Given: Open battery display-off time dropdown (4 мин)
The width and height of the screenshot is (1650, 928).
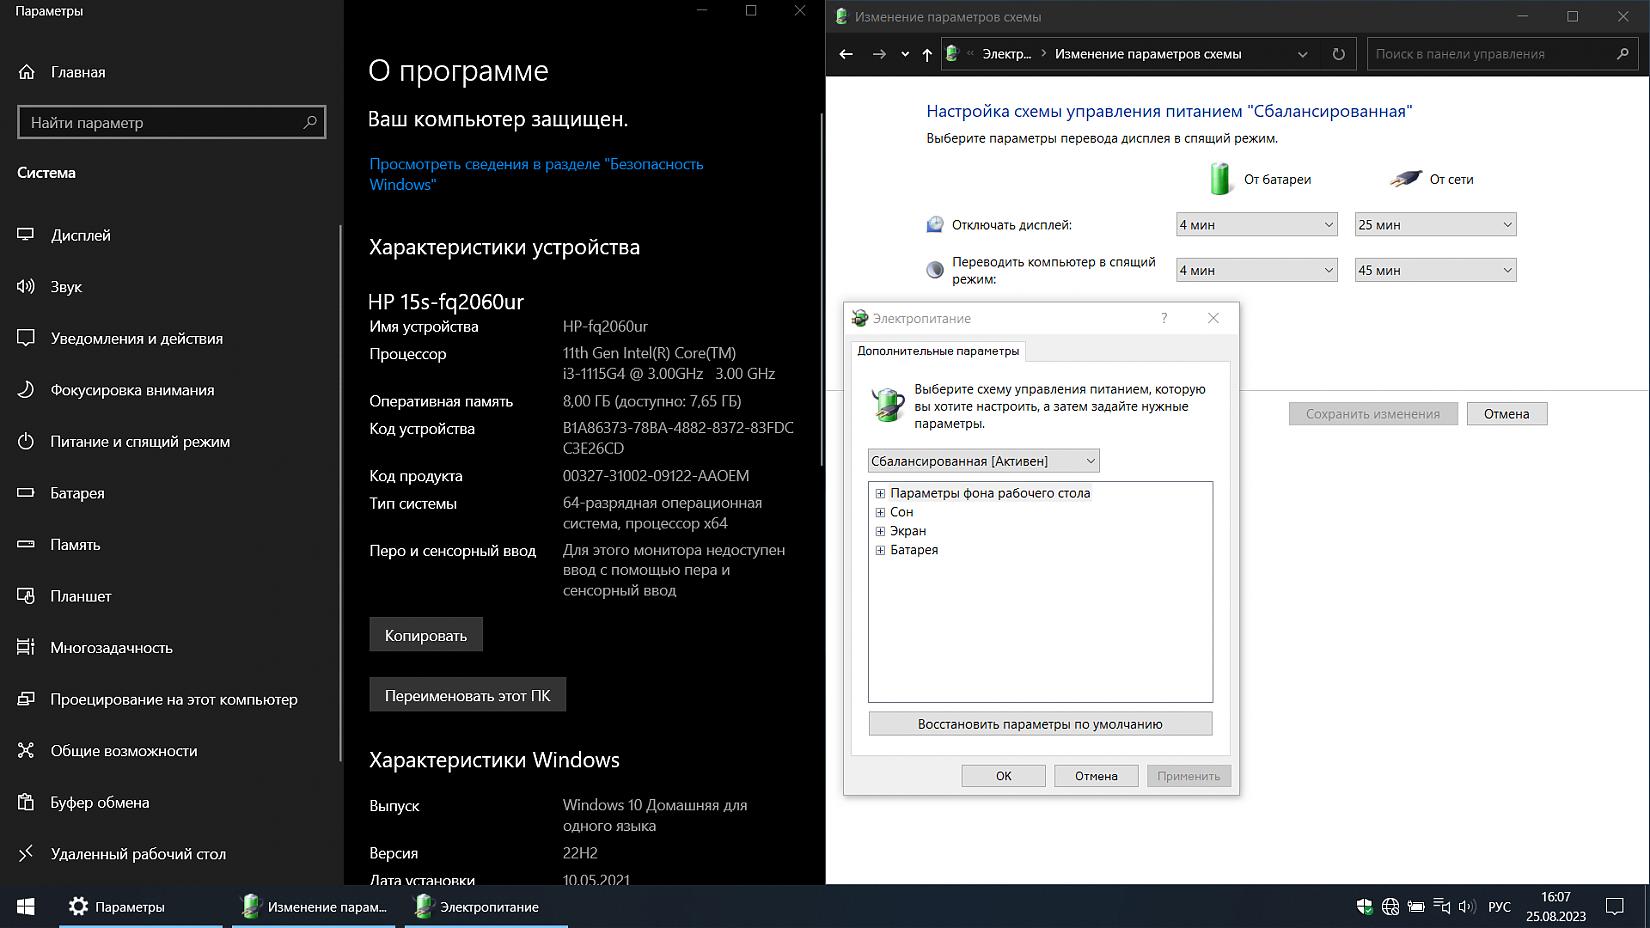Looking at the screenshot, I should click(x=1257, y=225).
